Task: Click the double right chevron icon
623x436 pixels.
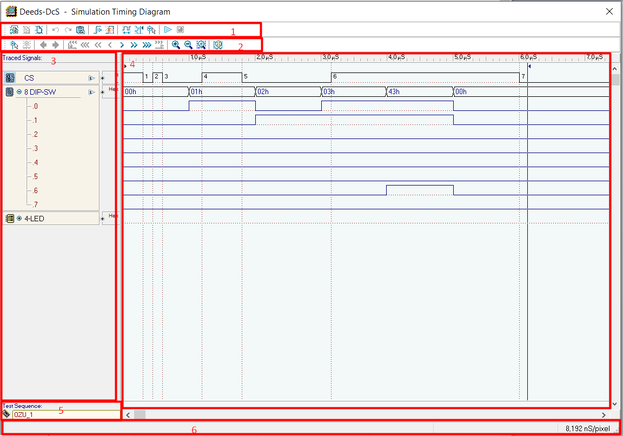Action: point(134,45)
